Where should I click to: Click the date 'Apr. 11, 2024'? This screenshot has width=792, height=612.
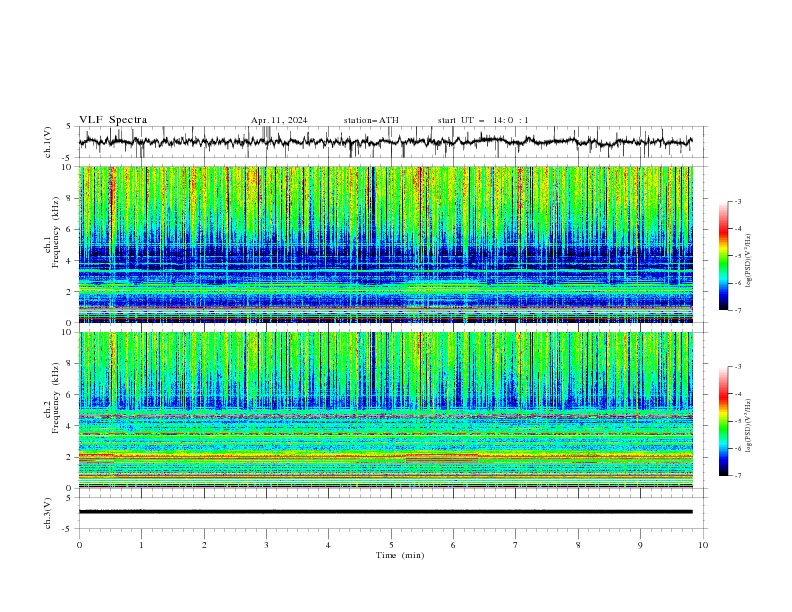tap(279, 120)
